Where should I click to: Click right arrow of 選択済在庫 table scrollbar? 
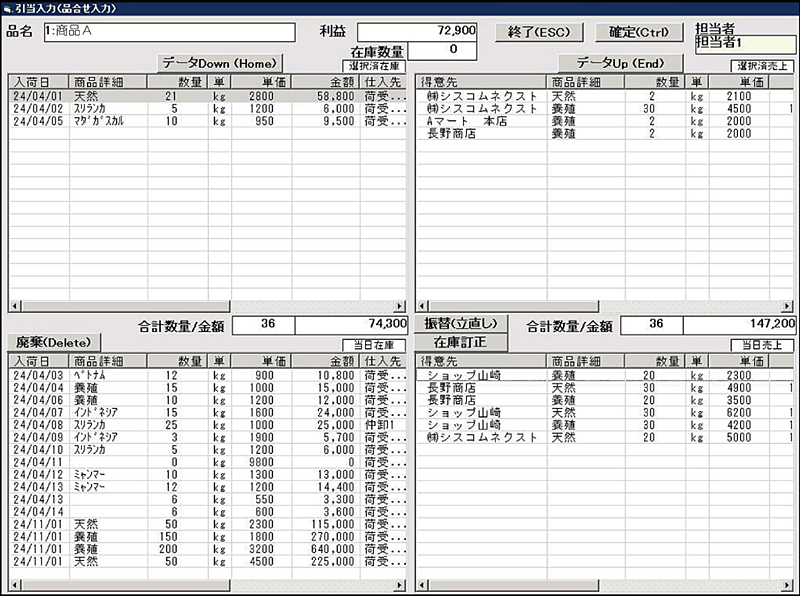click(x=401, y=306)
